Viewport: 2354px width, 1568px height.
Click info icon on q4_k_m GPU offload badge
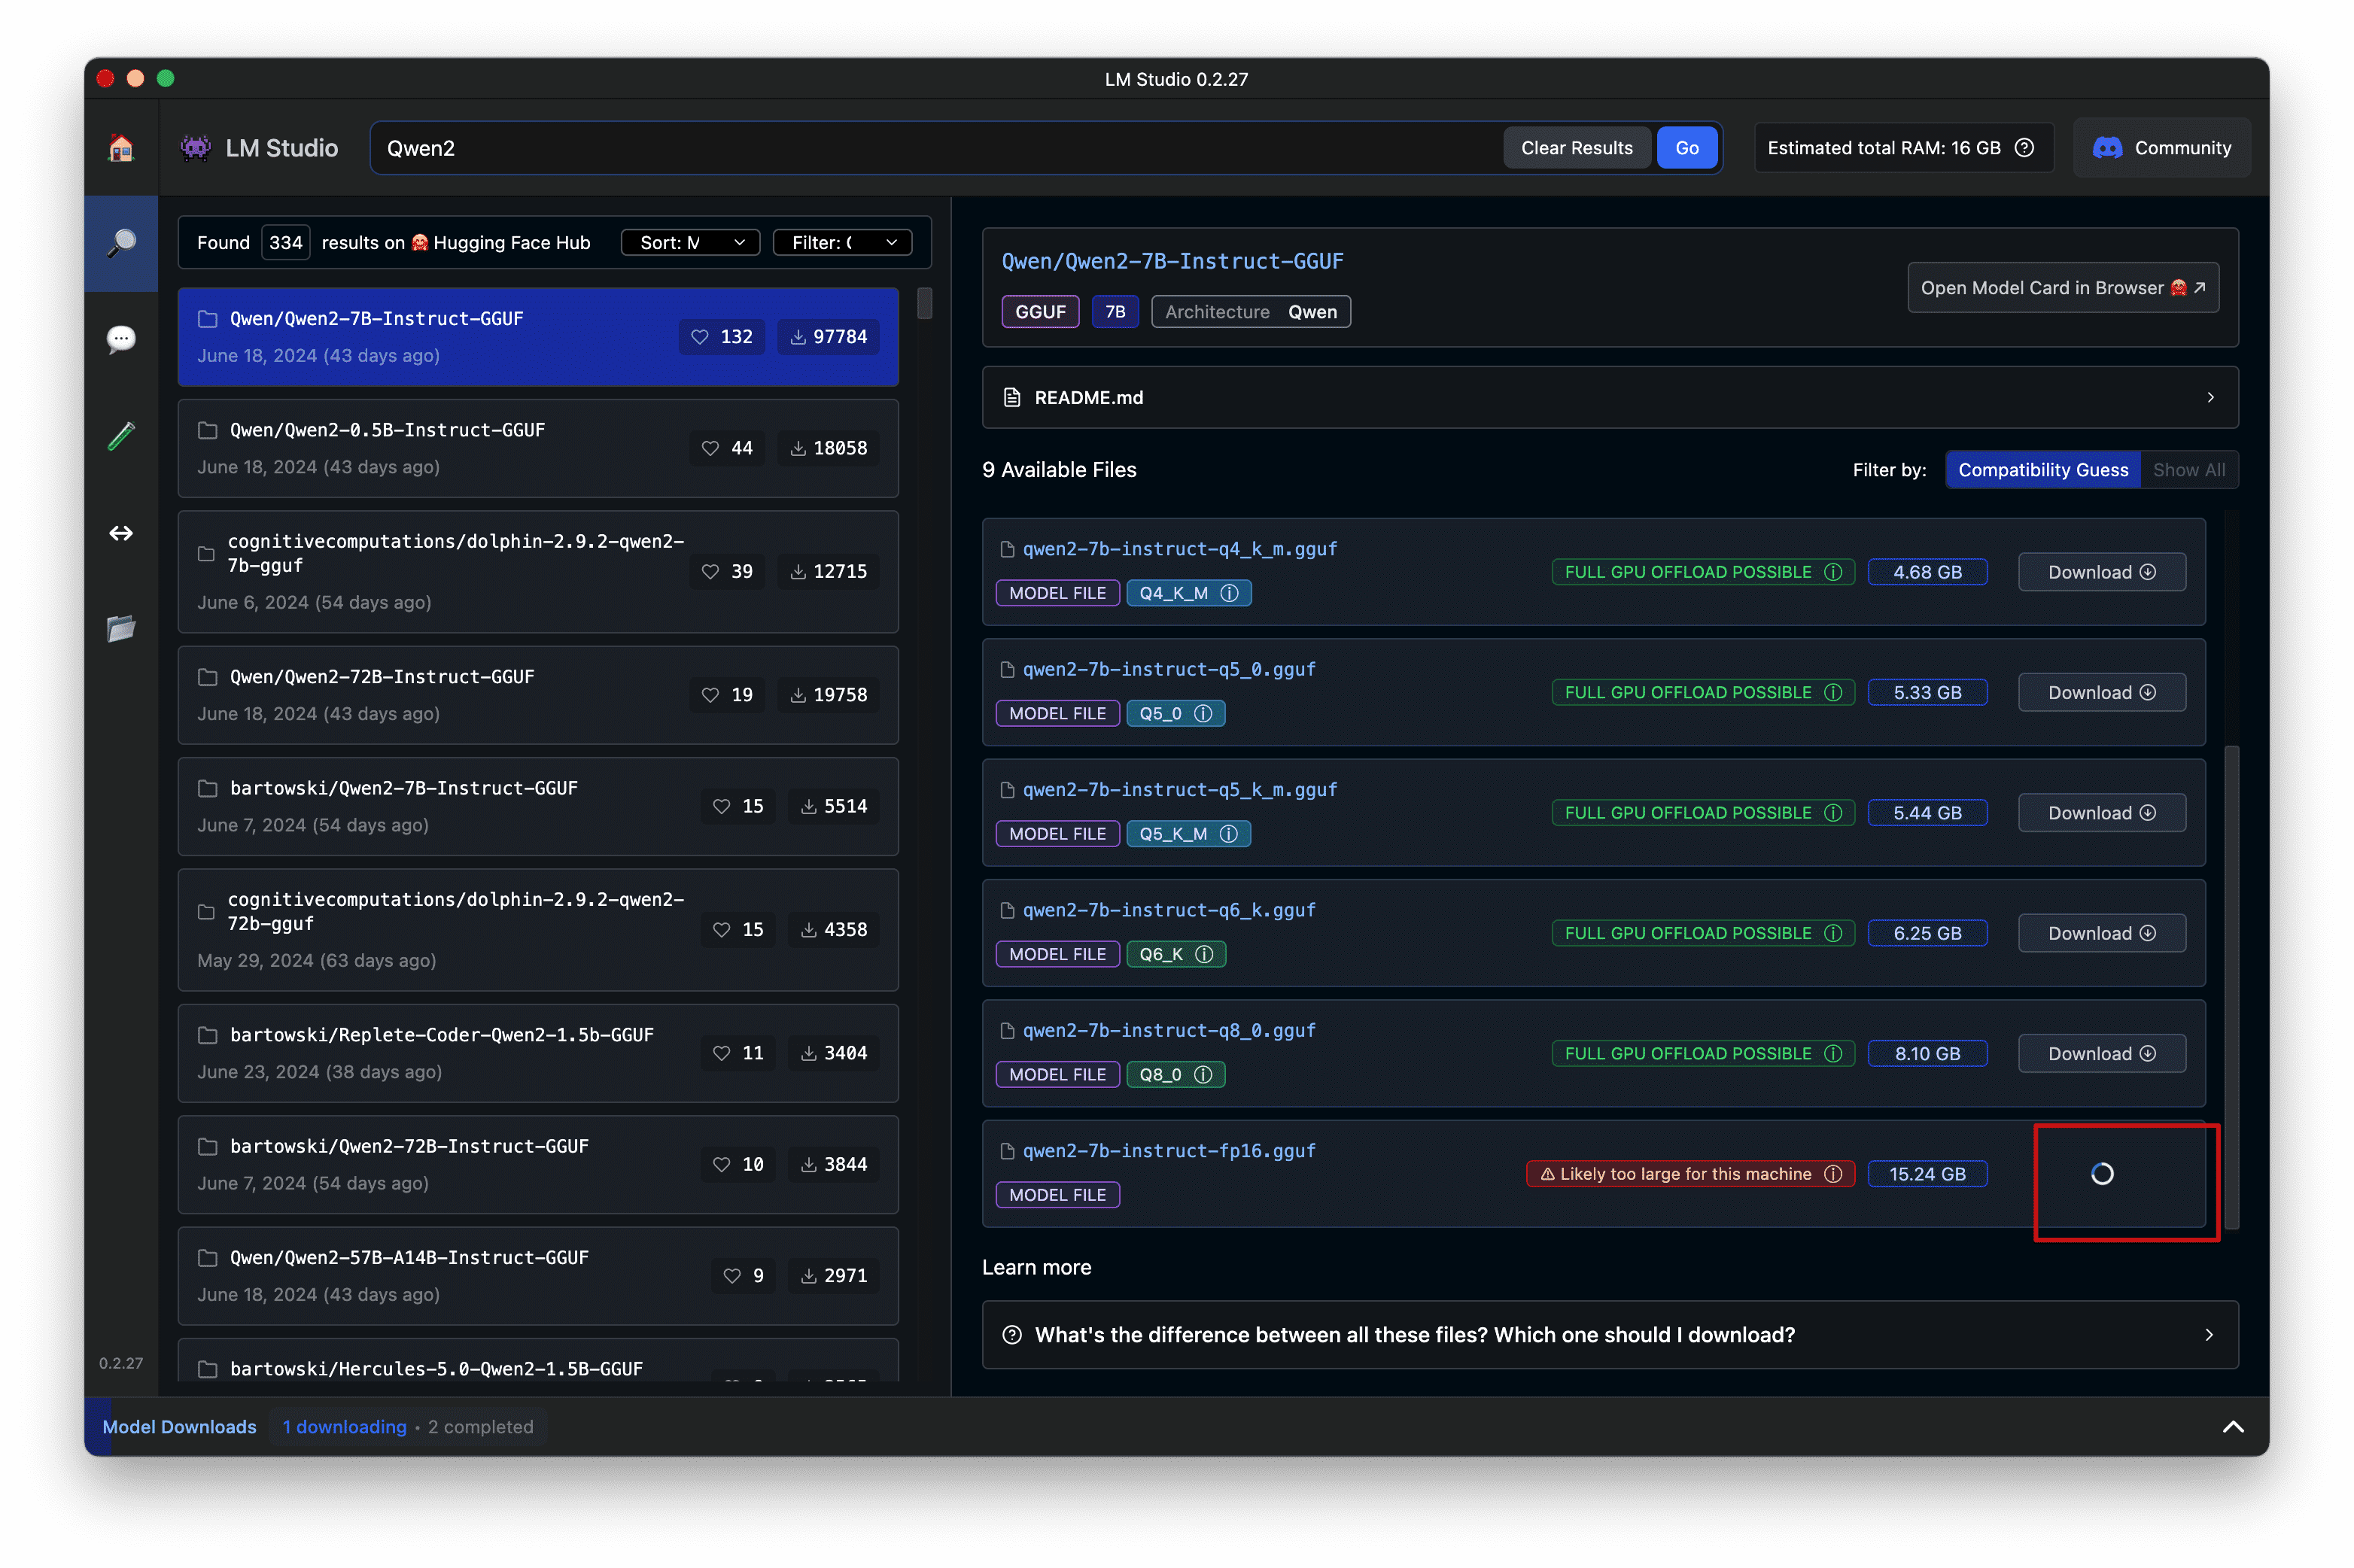(1833, 572)
